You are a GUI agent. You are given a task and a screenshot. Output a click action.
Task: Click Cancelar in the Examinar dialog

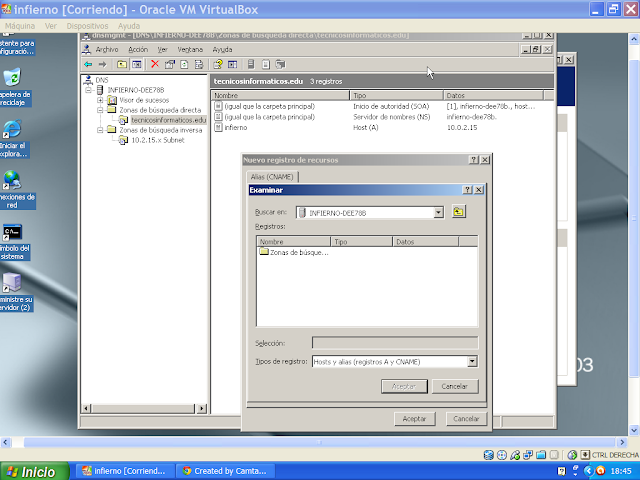[454, 386]
